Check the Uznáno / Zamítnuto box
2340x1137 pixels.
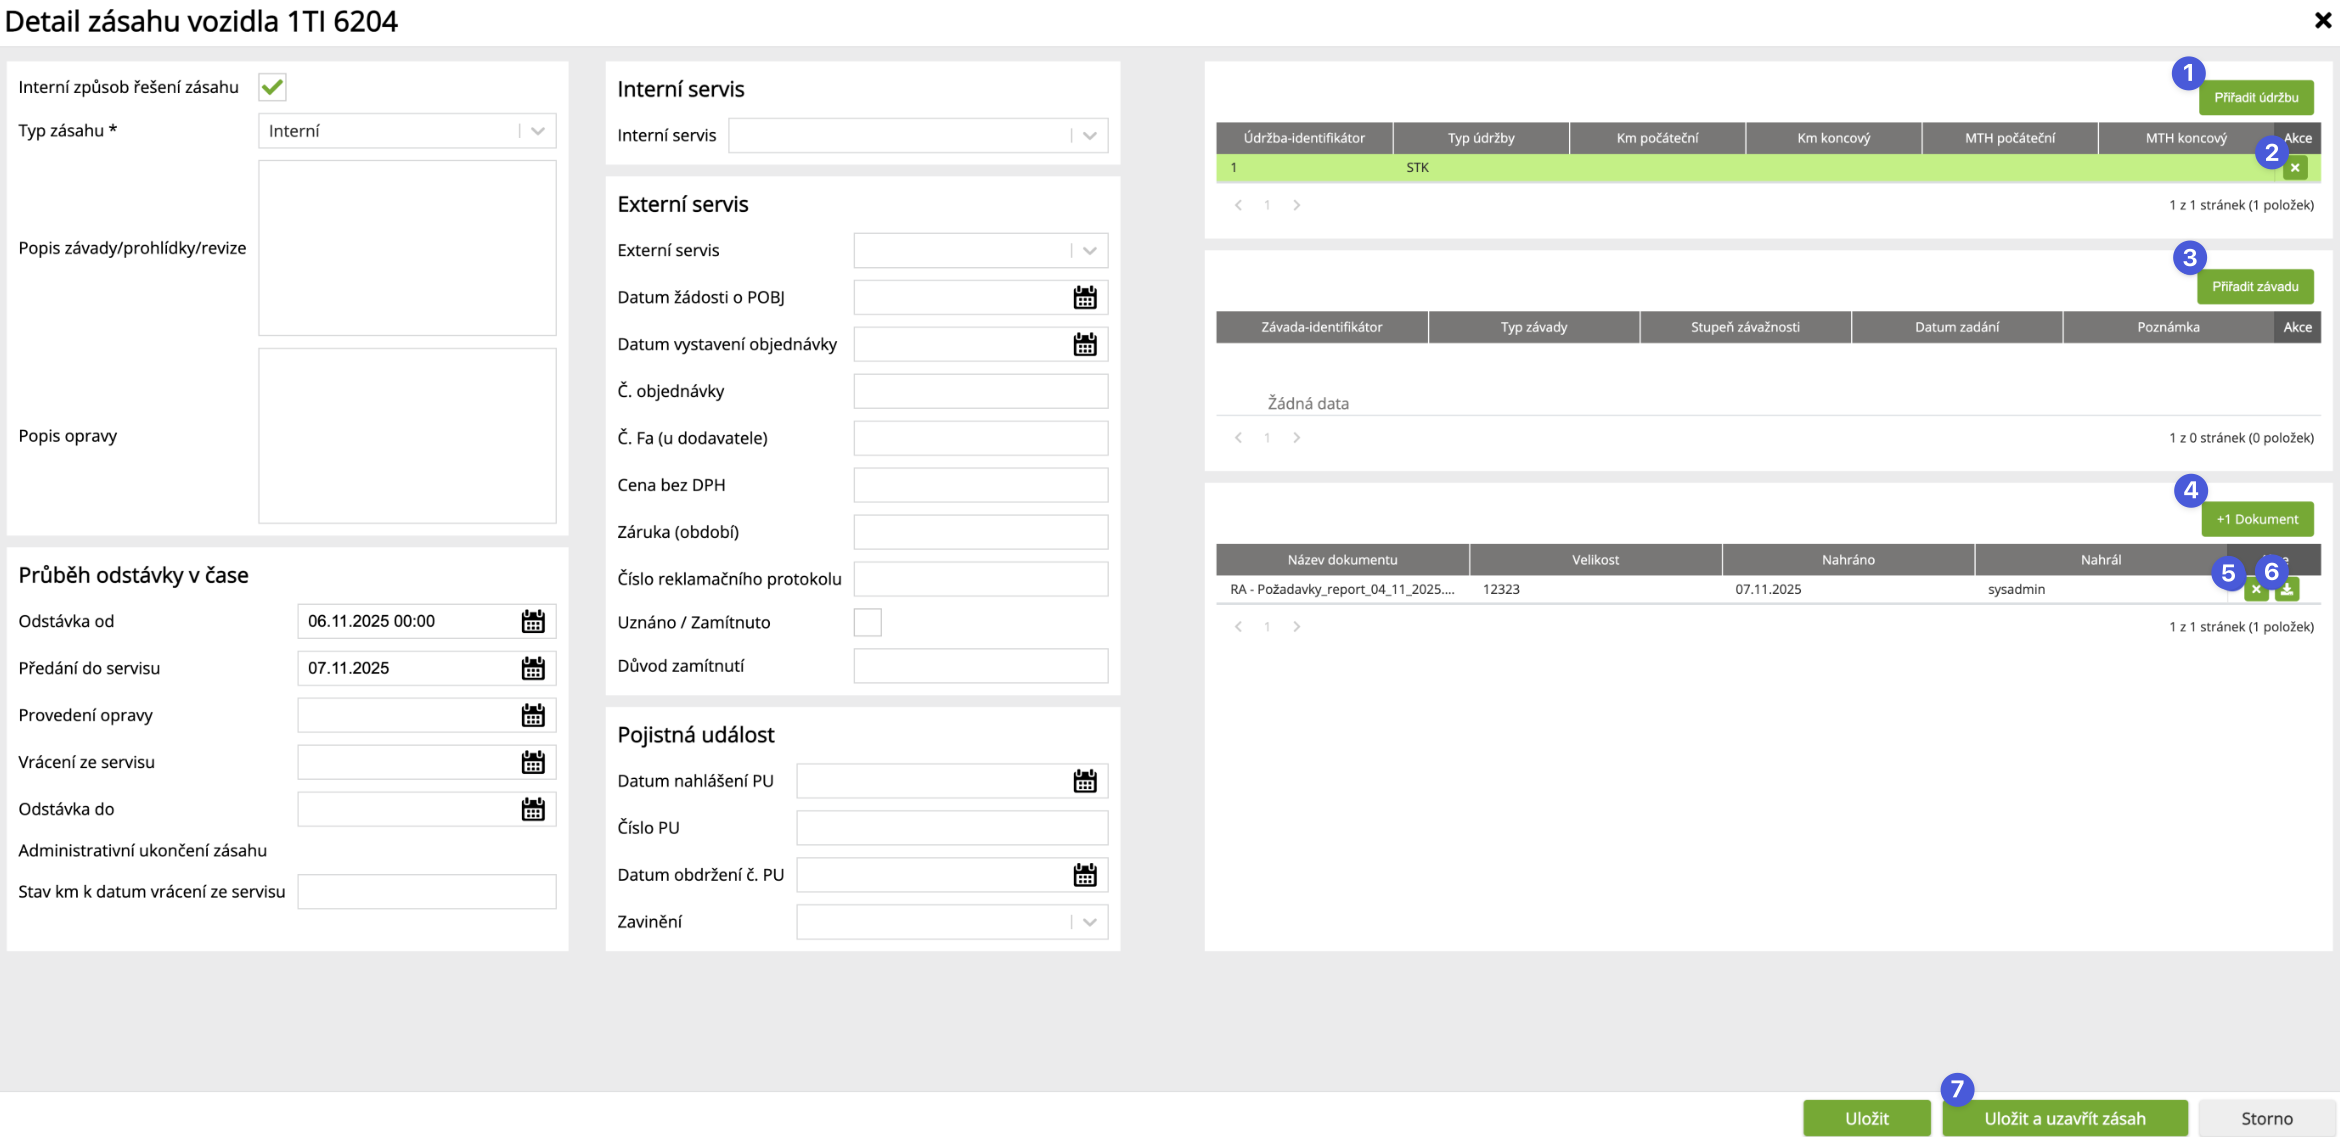[867, 622]
